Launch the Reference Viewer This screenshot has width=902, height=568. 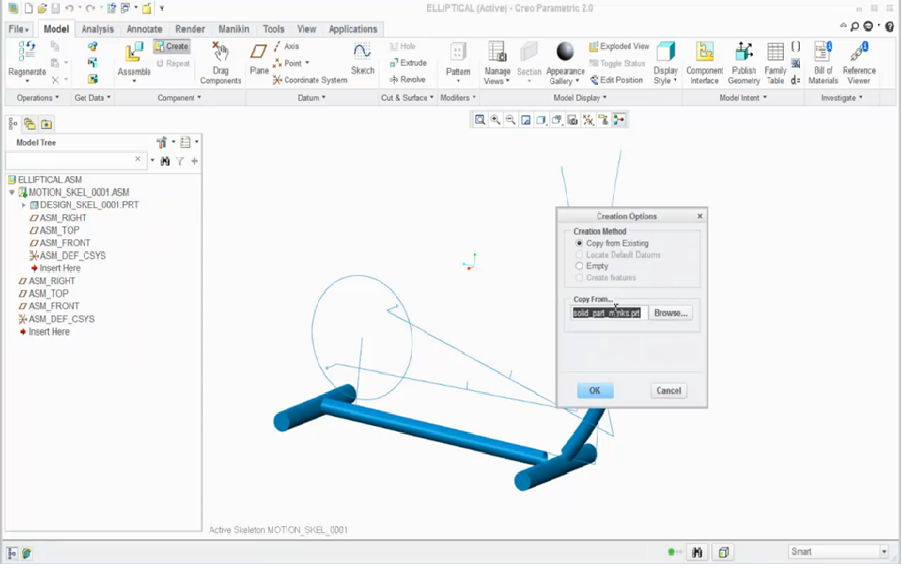point(859,63)
